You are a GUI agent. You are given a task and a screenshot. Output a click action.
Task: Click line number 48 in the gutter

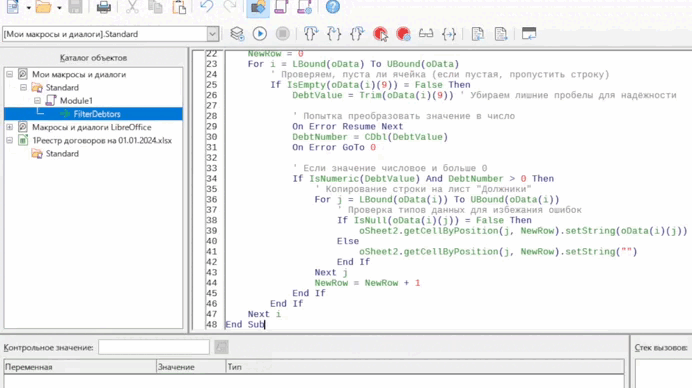click(x=211, y=324)
